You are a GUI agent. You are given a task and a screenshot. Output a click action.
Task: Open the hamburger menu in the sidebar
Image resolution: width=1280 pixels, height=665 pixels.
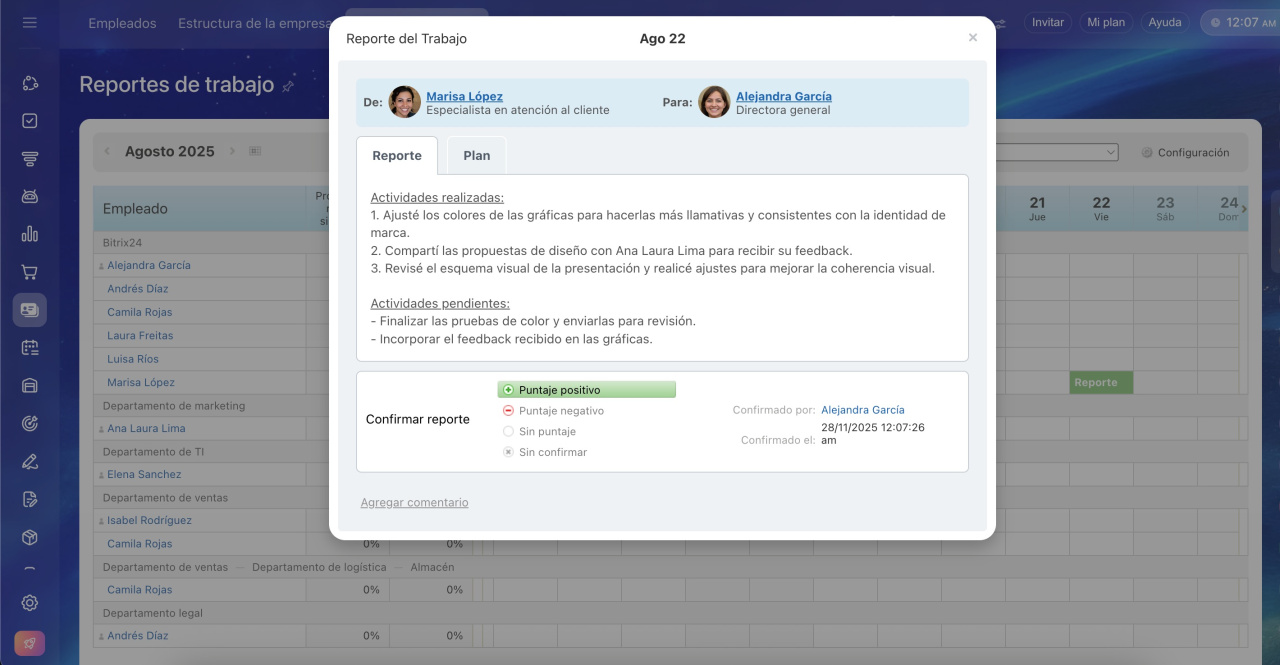pyautogui.click(x=29, y=22)
